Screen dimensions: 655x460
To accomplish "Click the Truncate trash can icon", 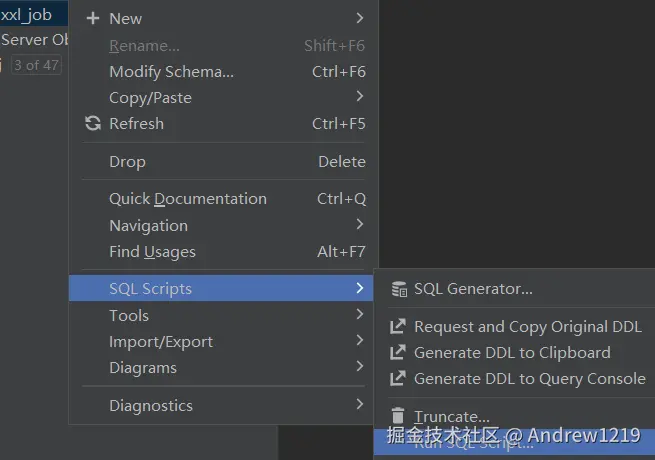I will point(398,416).
